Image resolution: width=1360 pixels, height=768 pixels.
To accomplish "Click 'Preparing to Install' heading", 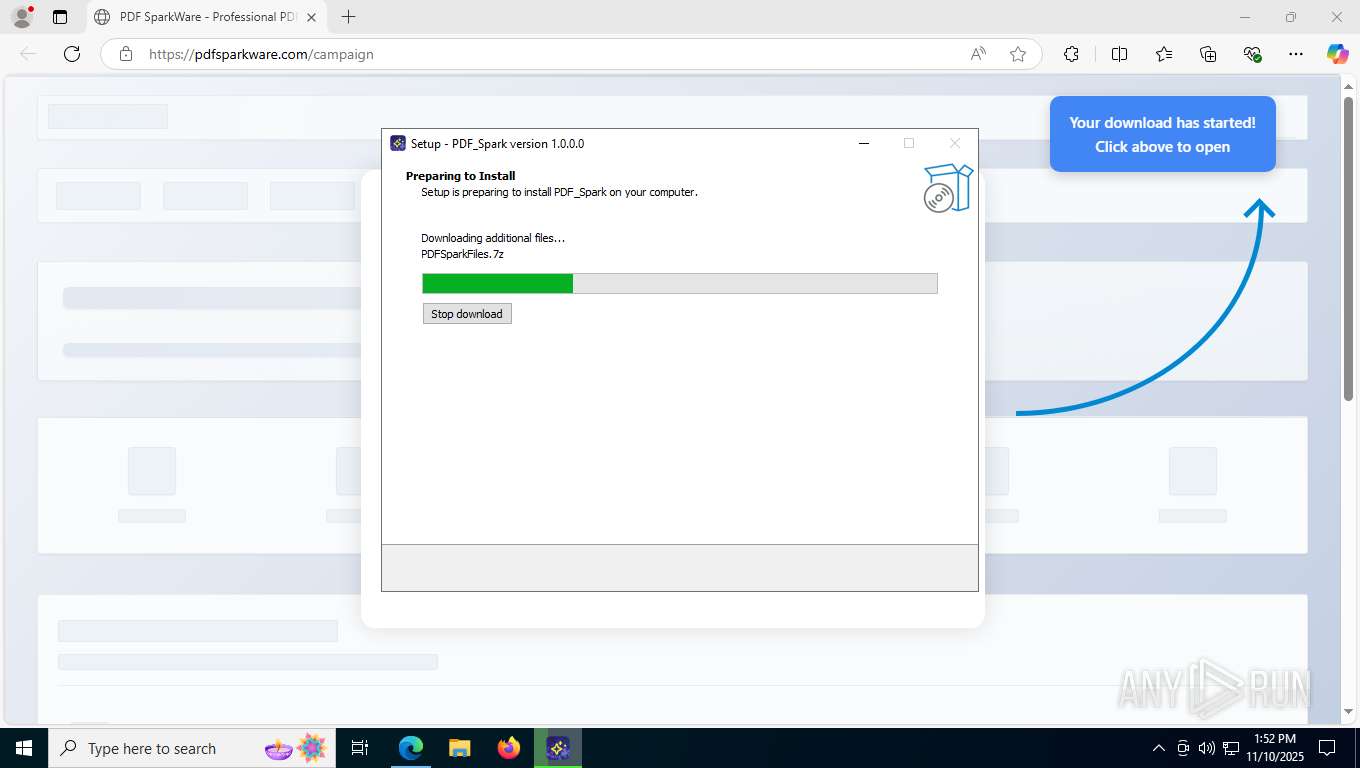I will (461, 176).
